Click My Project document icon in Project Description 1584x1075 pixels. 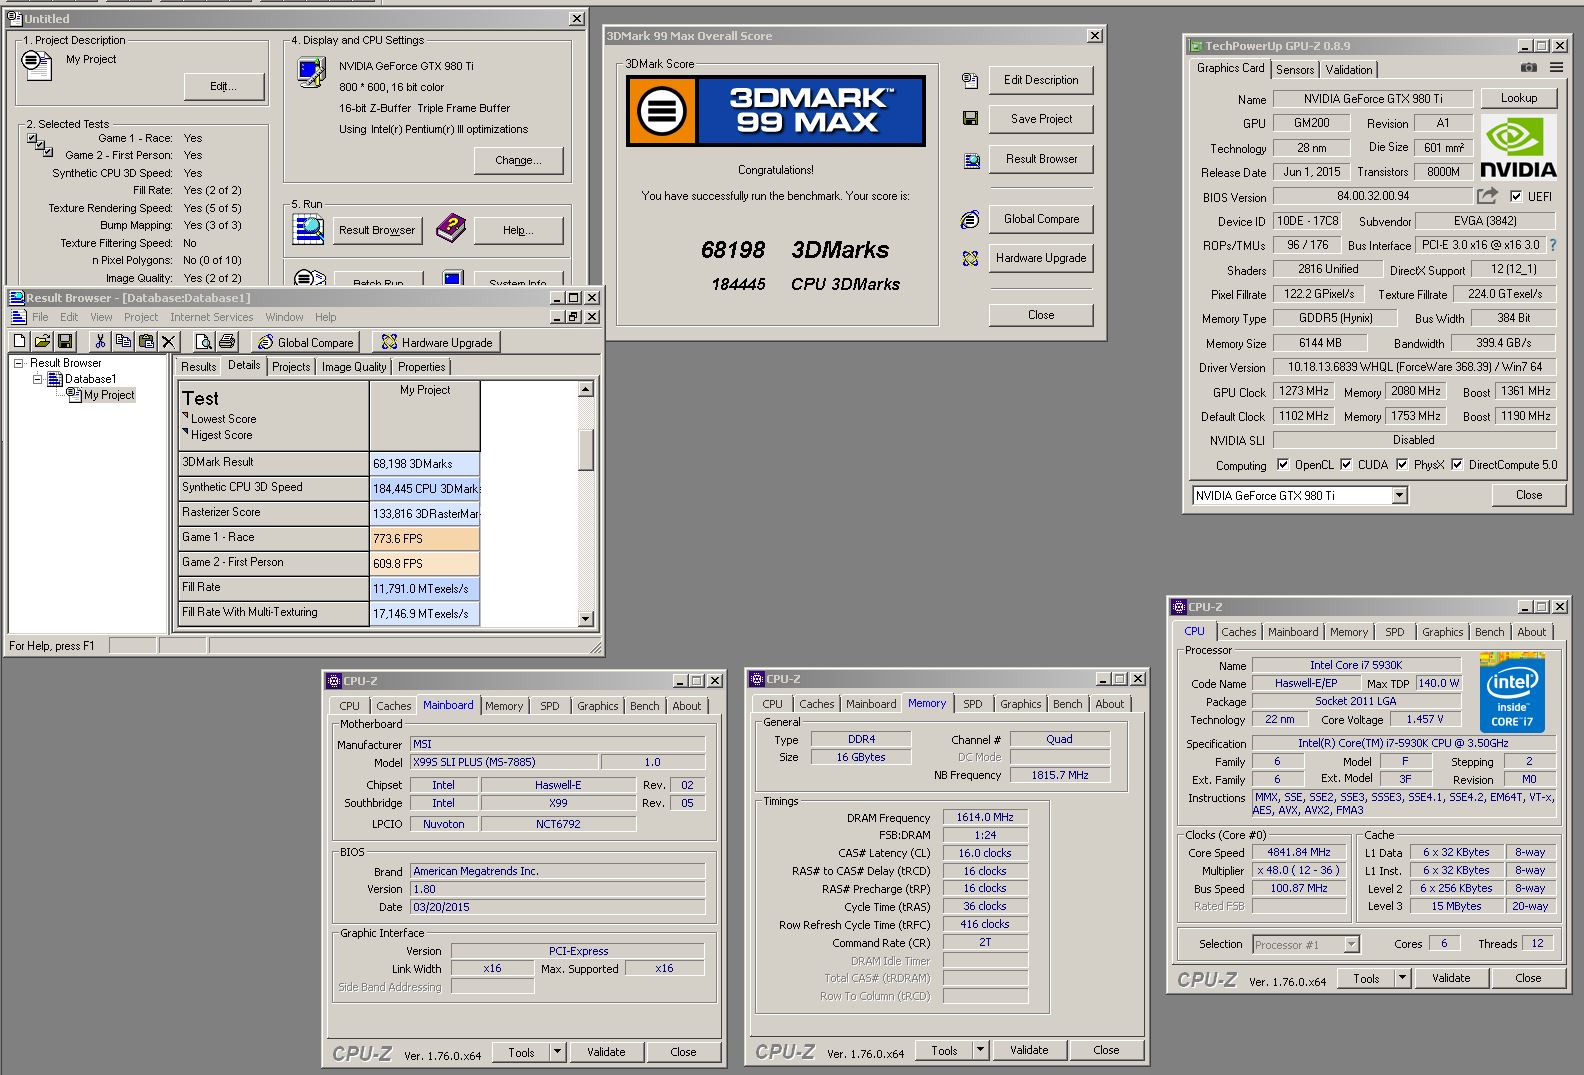click(x=37, y=65)
